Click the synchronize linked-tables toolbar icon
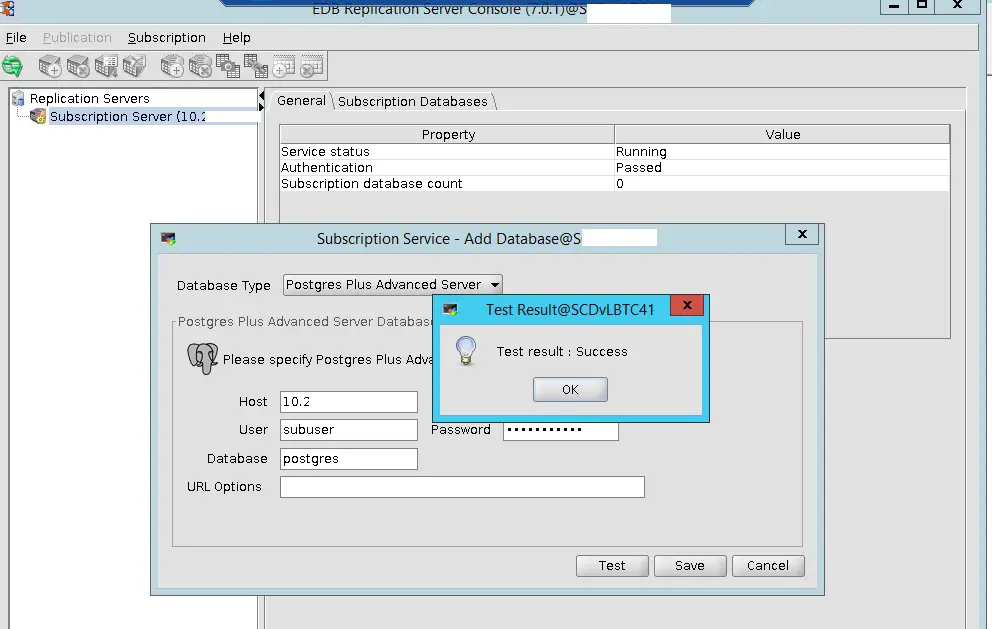 pos(256,66)
